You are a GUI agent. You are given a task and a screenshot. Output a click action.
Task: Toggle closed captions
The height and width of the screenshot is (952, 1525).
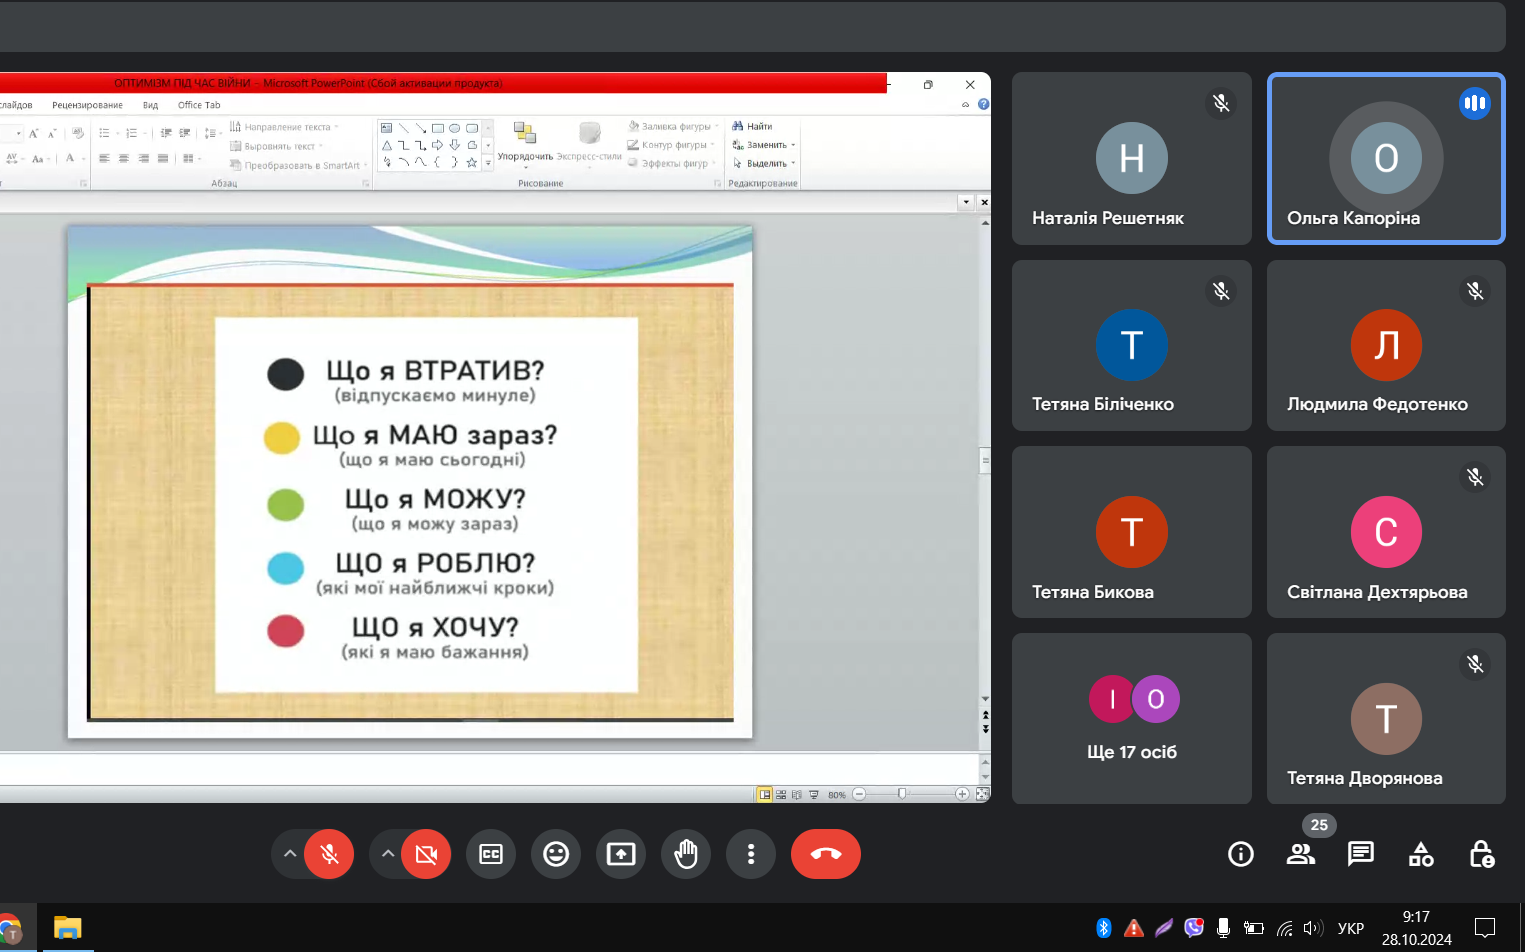(491, 854)
